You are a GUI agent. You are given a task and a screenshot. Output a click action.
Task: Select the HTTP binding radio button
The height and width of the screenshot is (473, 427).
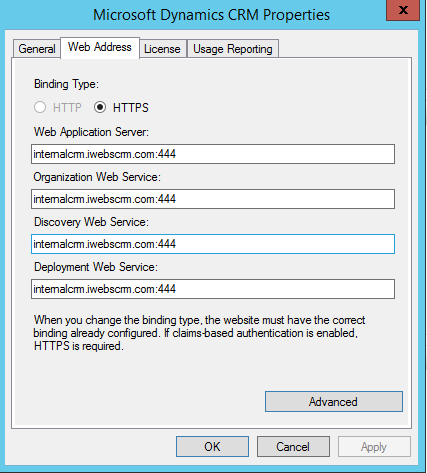(x=40, y=107)
